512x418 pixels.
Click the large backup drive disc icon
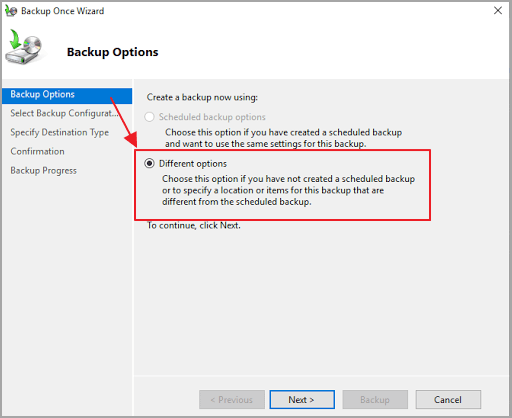24,47
